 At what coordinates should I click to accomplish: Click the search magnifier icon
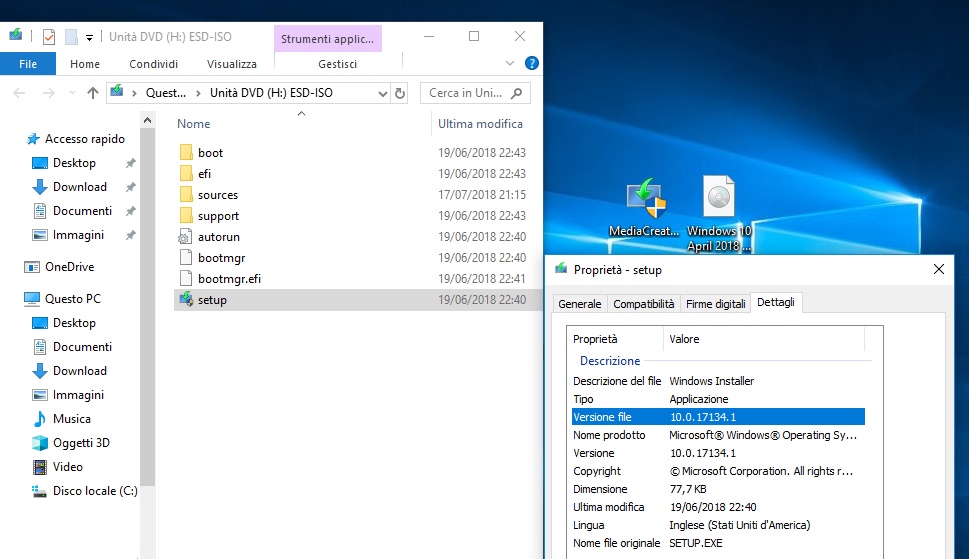(517, 93)
